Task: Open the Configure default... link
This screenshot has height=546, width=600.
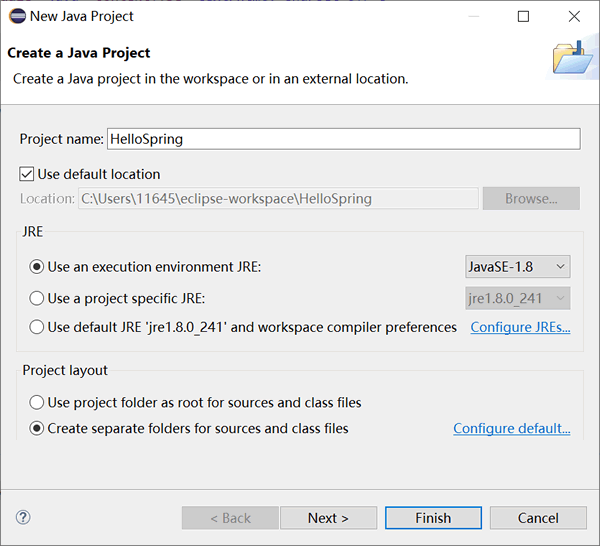Action: (x=512, y=428)
